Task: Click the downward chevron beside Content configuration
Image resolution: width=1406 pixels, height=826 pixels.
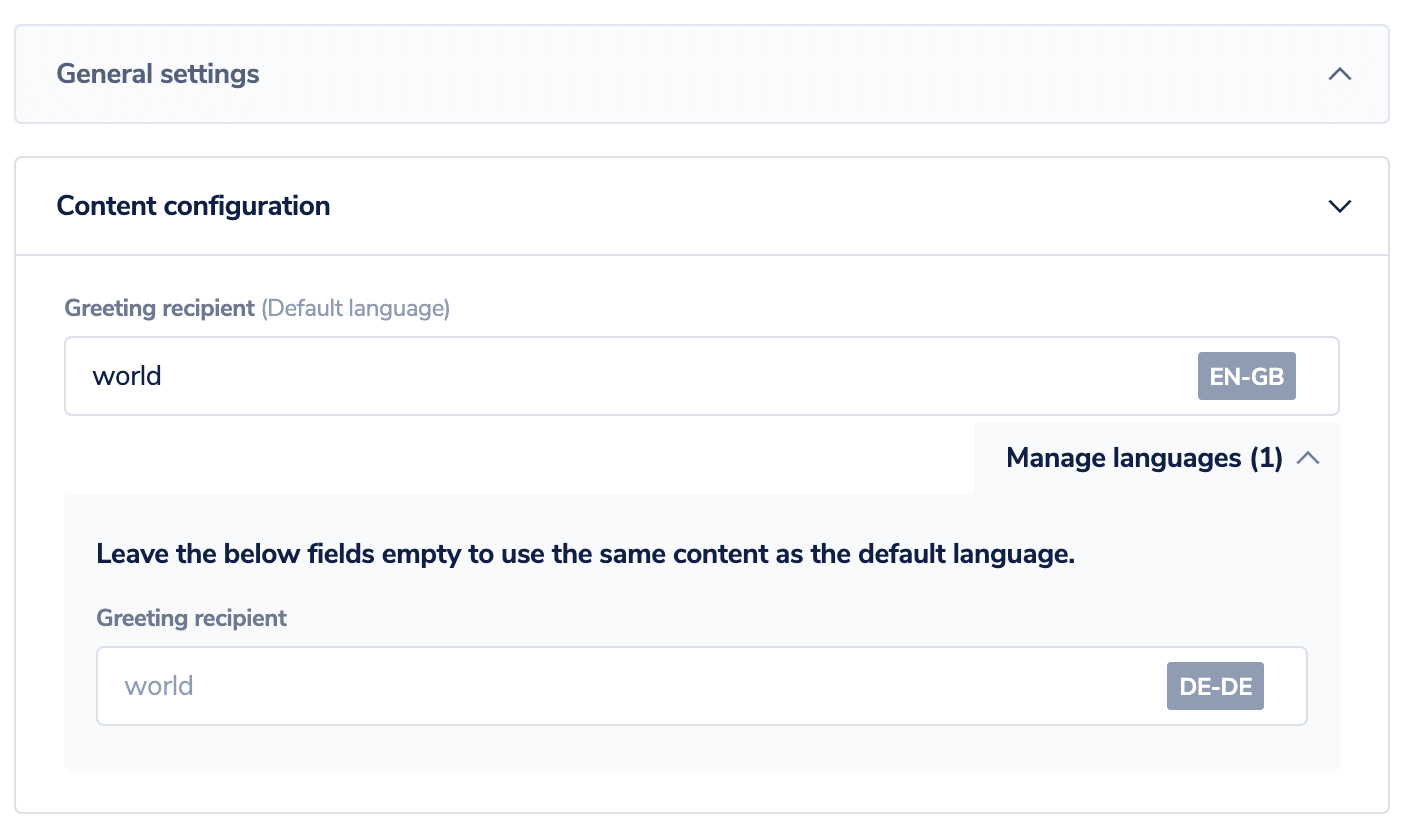Action: [1340, 206]
